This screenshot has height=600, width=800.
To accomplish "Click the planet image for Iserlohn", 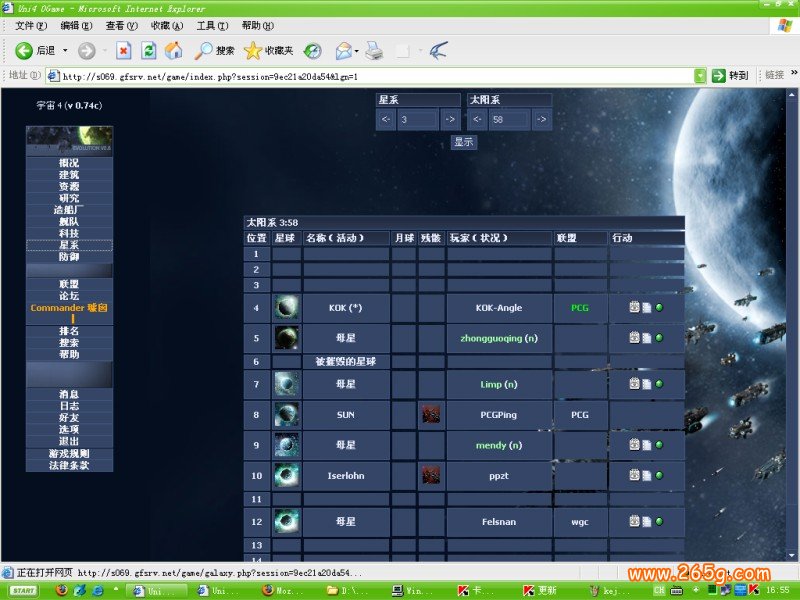I will point(287,476).
